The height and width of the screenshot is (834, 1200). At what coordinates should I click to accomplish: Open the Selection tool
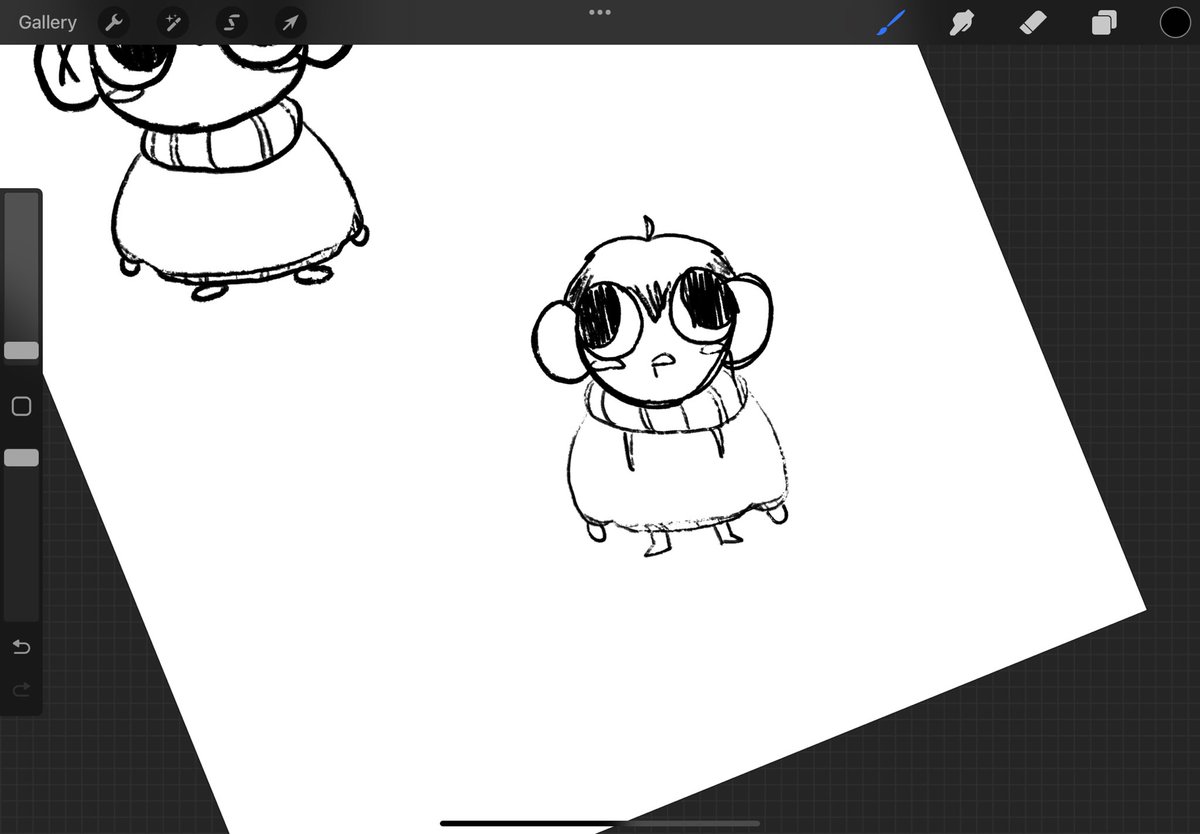231,22
